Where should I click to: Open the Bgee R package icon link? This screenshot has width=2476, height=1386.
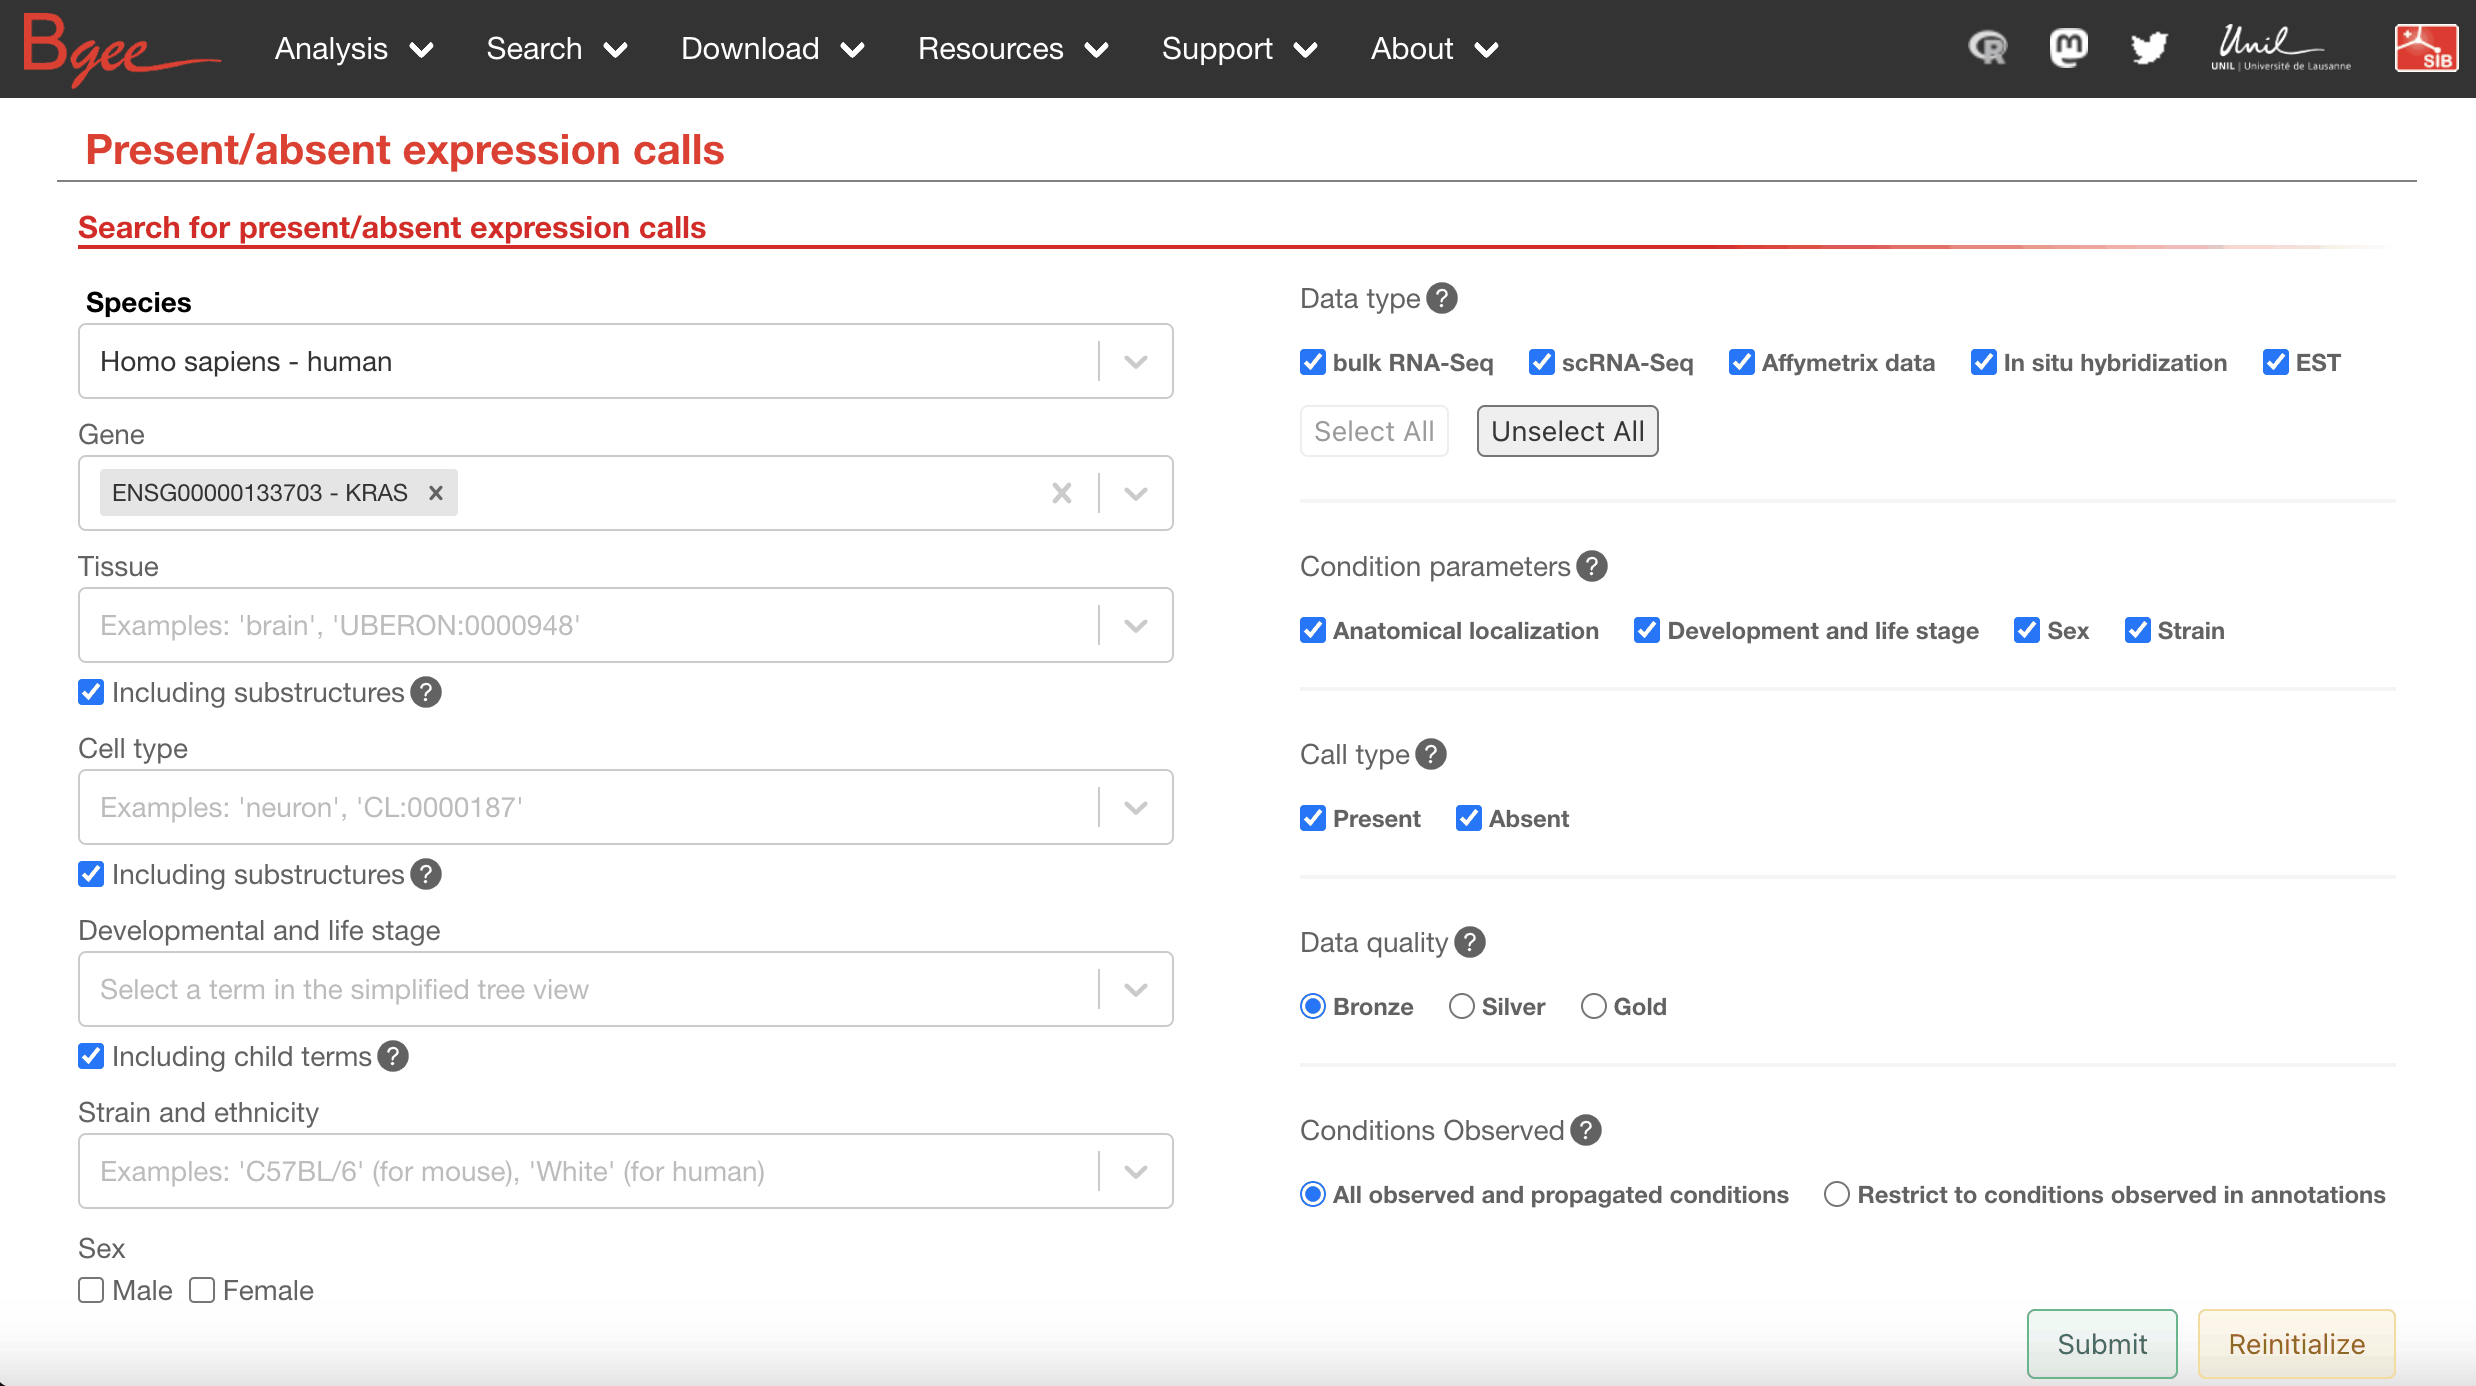point(1987,48)
